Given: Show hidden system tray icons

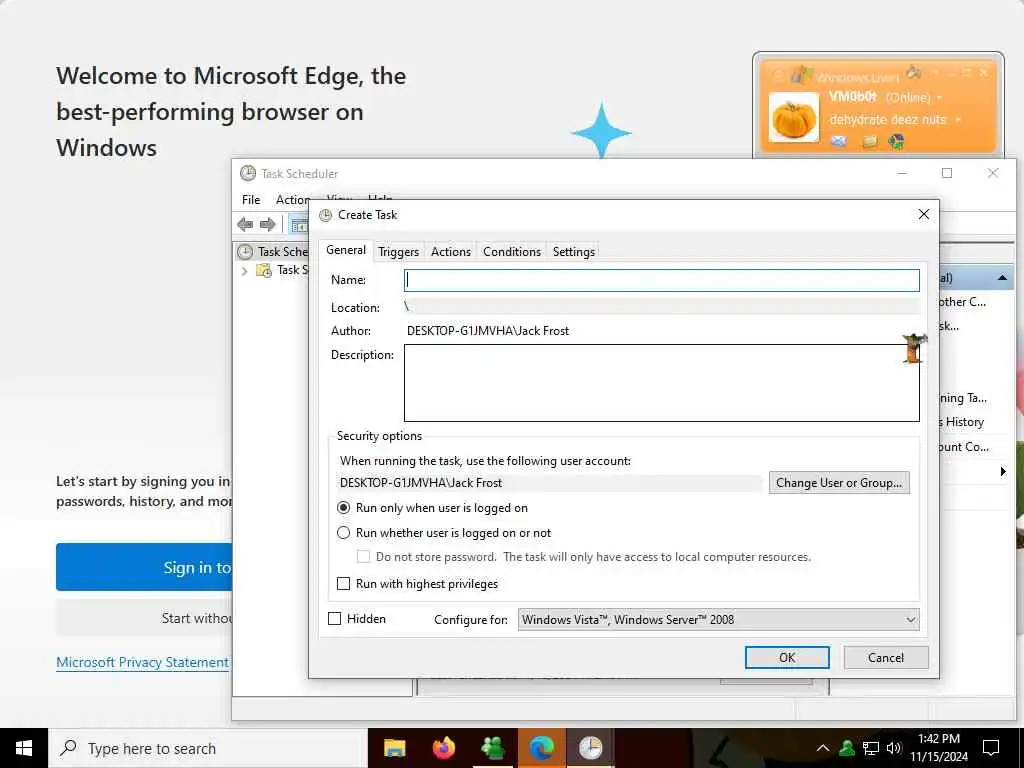Looking at the screenshot, I should (823, 748).
